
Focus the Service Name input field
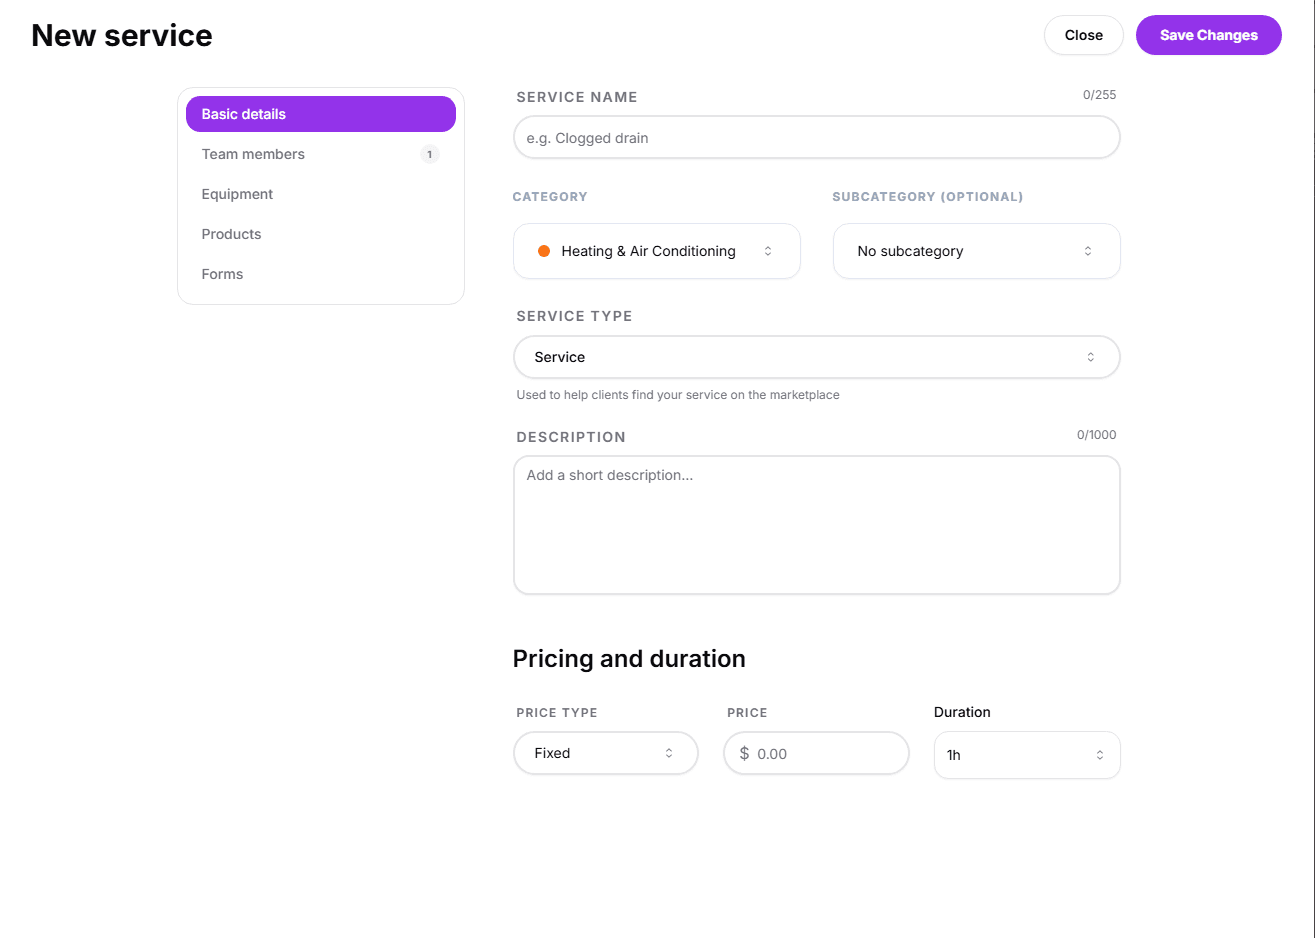(x=815, y=138)
